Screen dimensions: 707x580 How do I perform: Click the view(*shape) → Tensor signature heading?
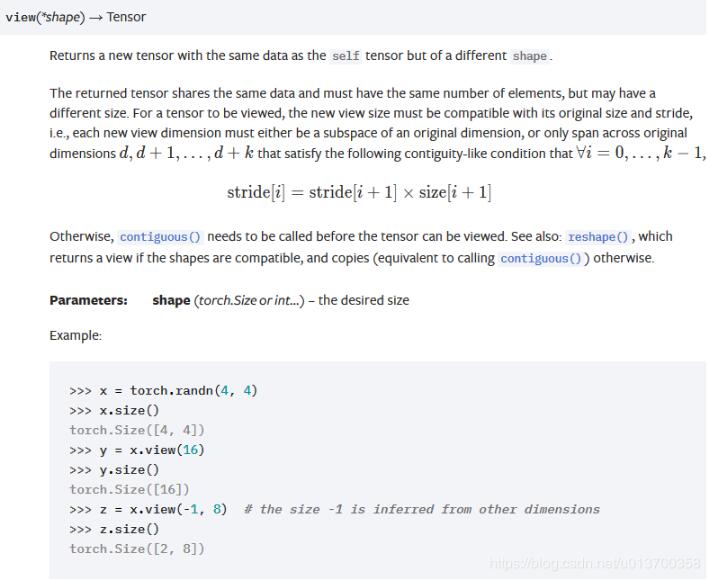76,17
